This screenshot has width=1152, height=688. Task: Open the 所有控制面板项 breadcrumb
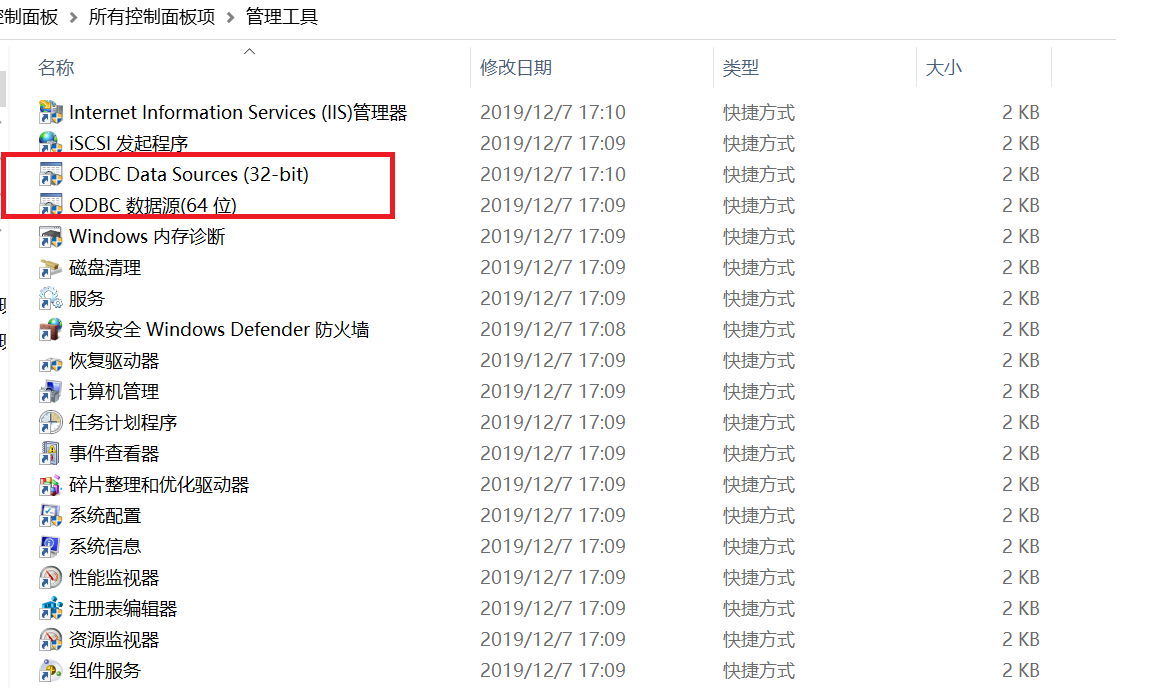tap(152, 16)
